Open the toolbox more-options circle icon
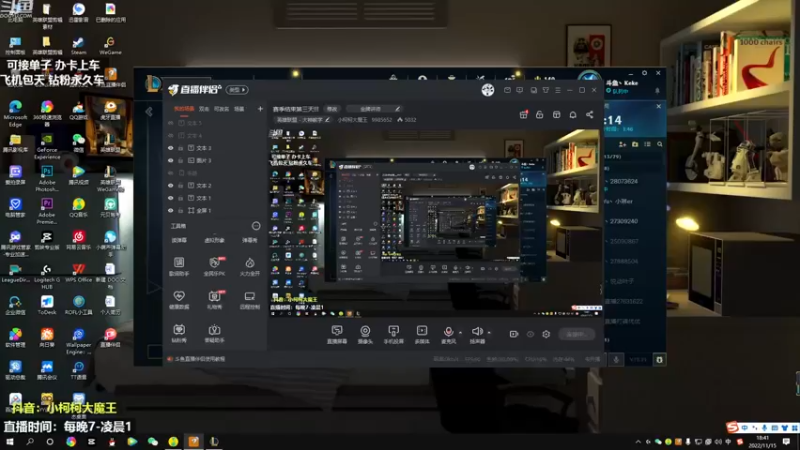 point(256,226)
